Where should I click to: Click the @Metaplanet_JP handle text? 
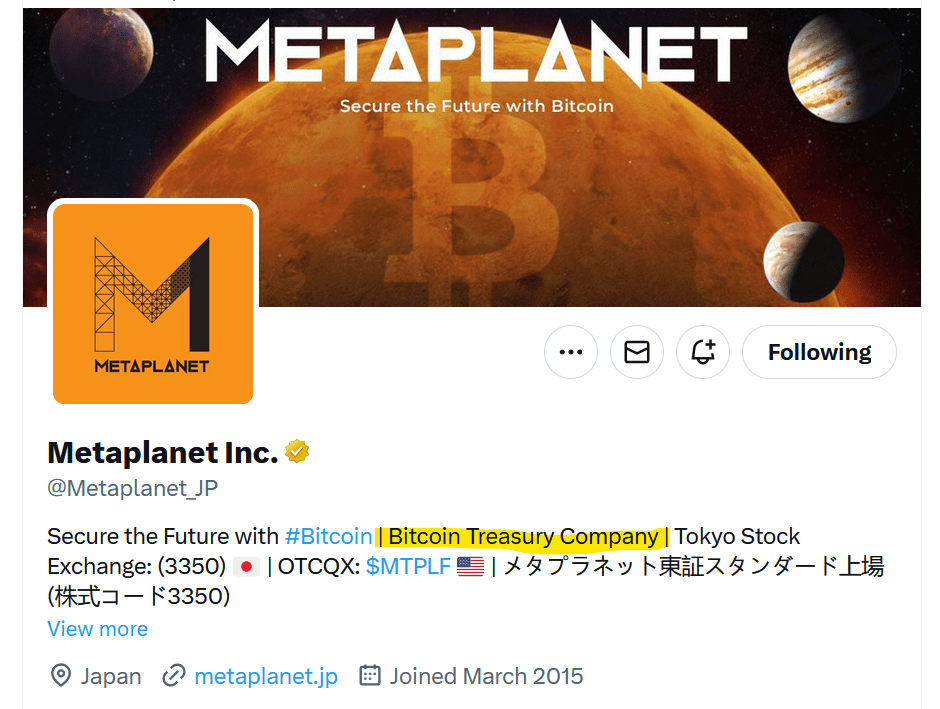click(132, 488)
